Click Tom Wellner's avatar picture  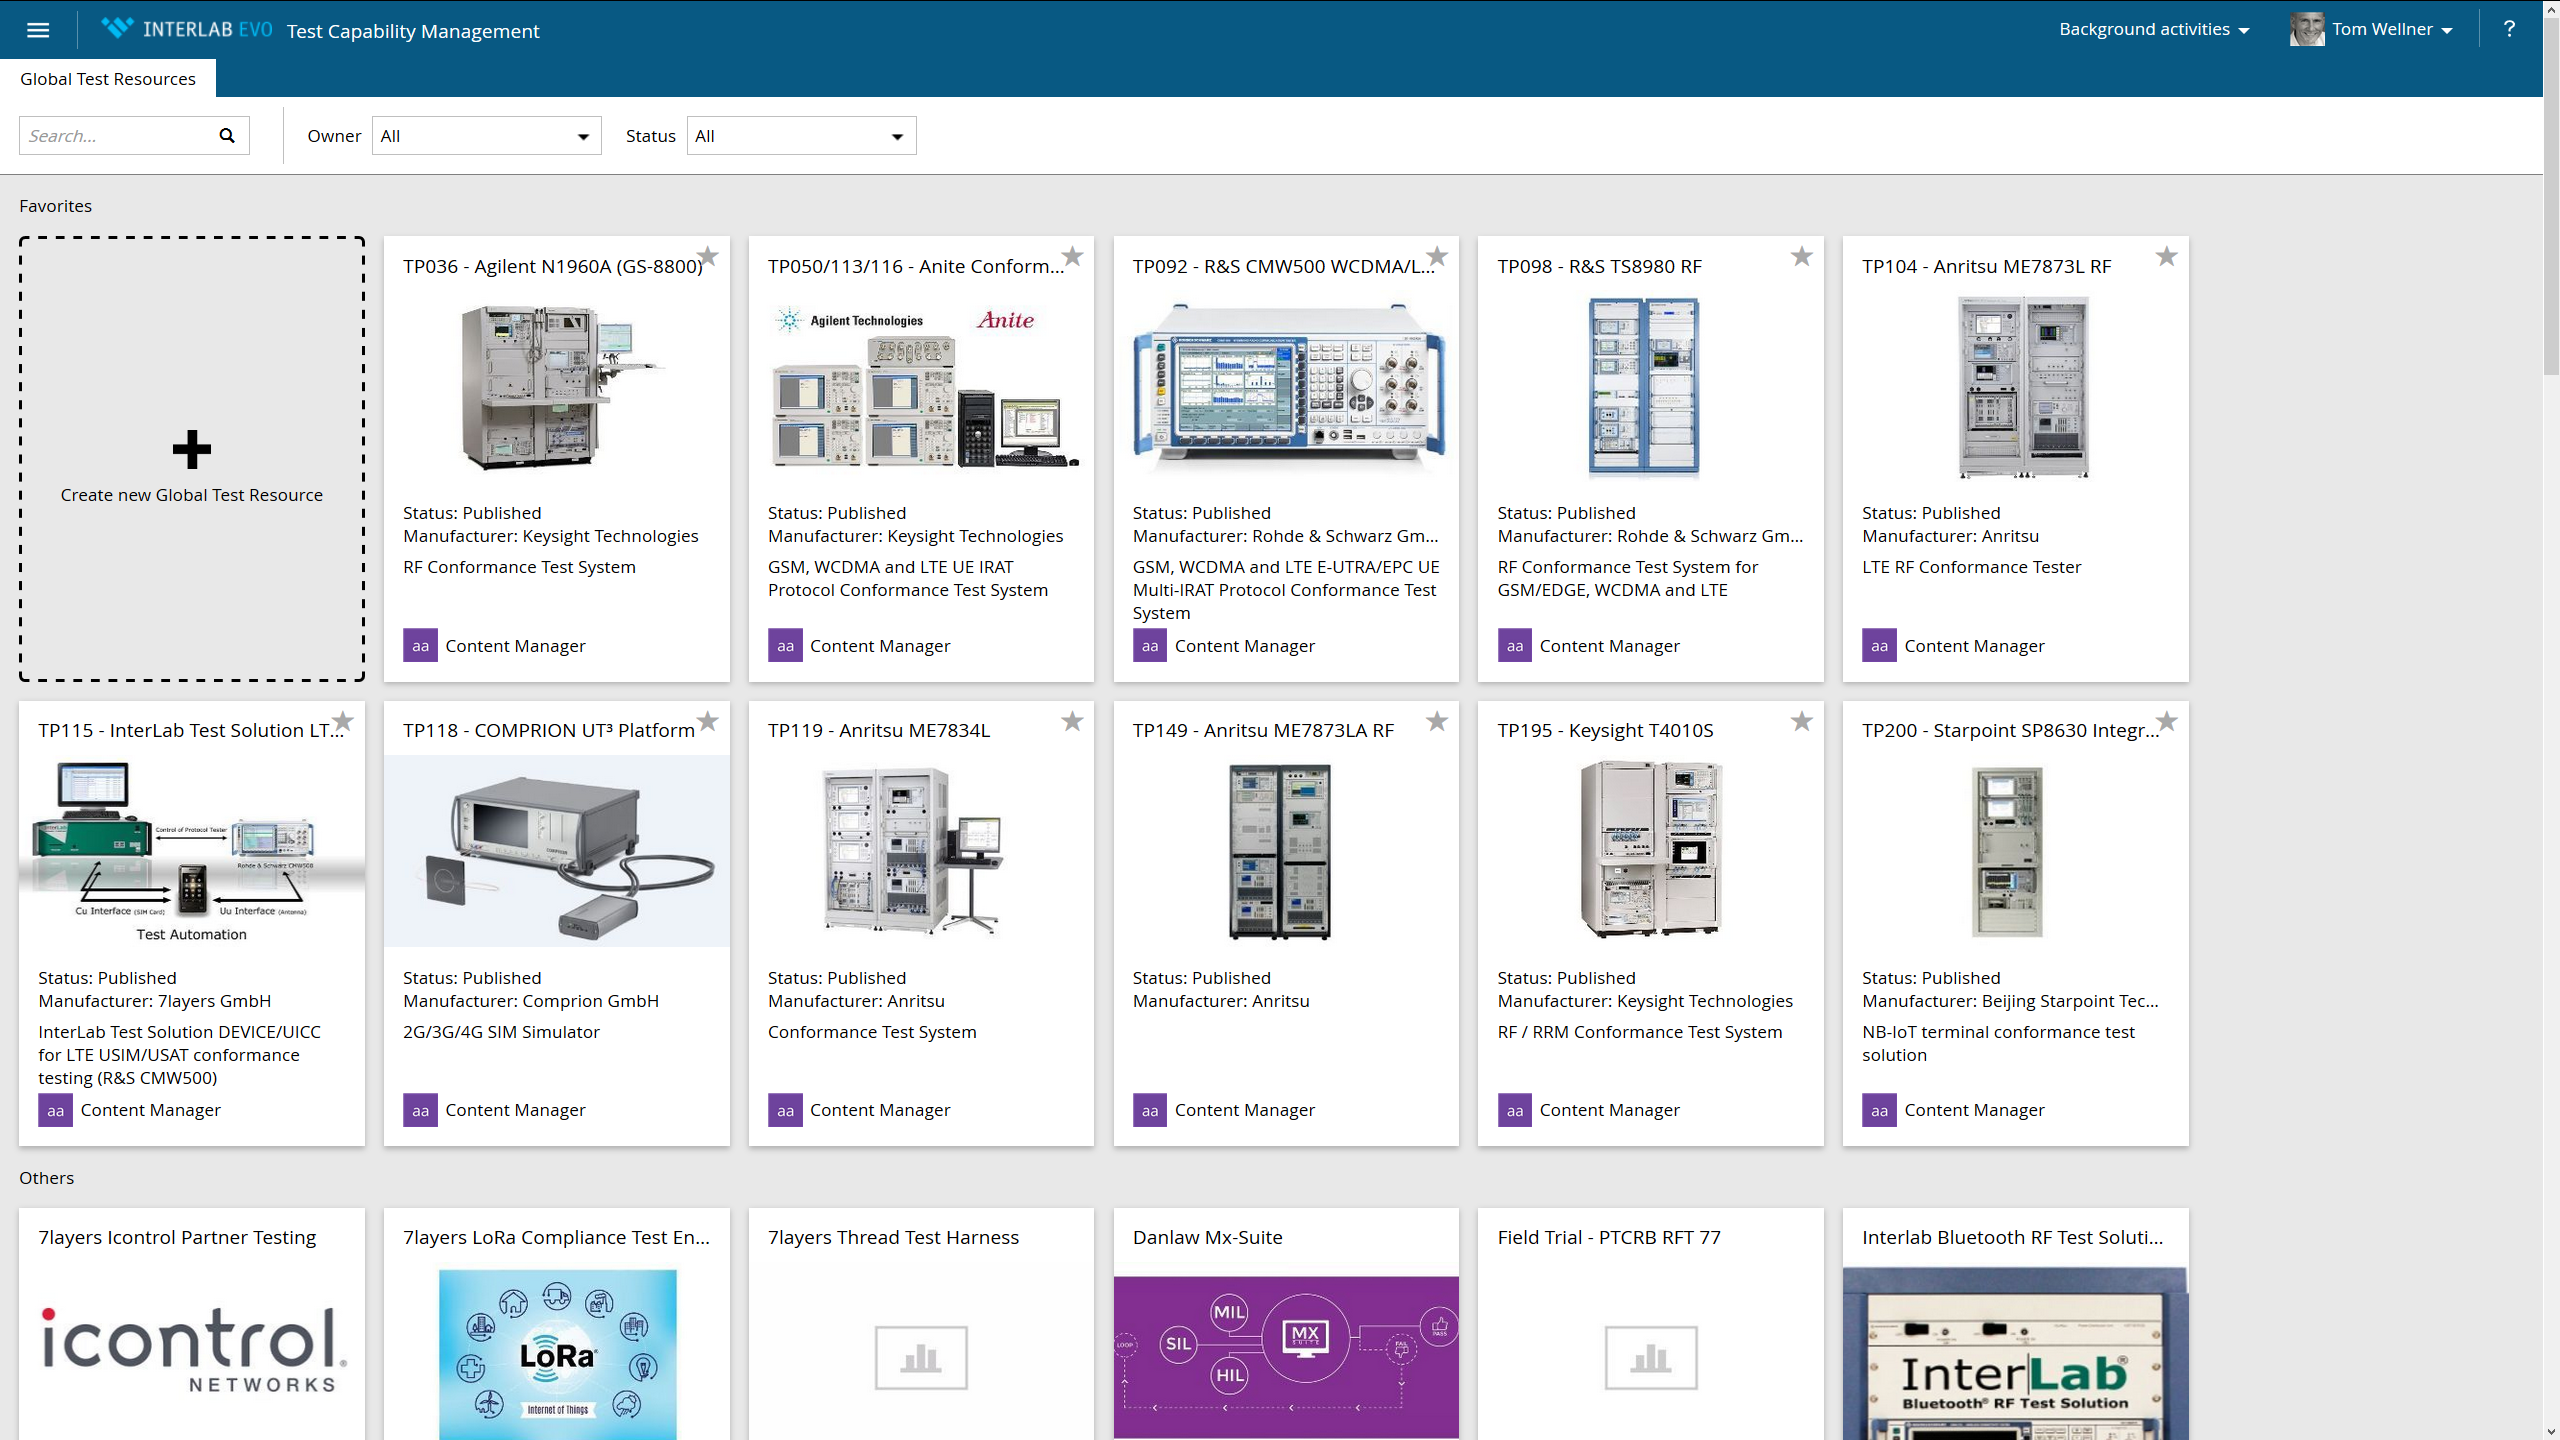click(2306, 30)
